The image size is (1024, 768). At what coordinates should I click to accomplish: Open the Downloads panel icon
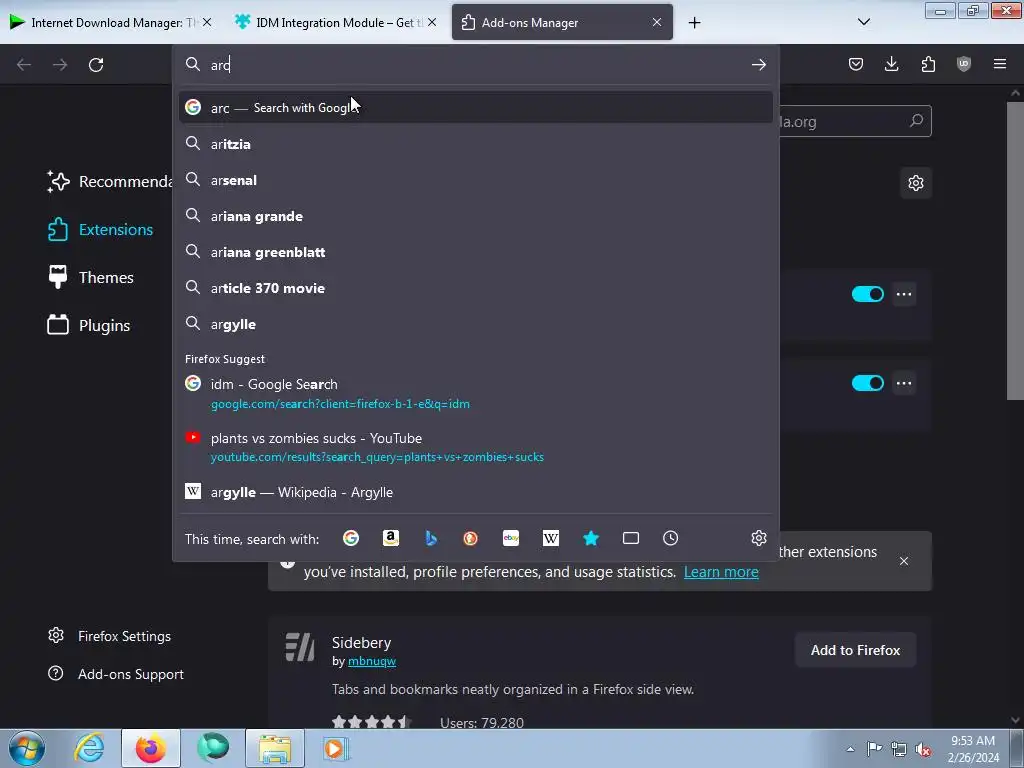coord(891,64)
